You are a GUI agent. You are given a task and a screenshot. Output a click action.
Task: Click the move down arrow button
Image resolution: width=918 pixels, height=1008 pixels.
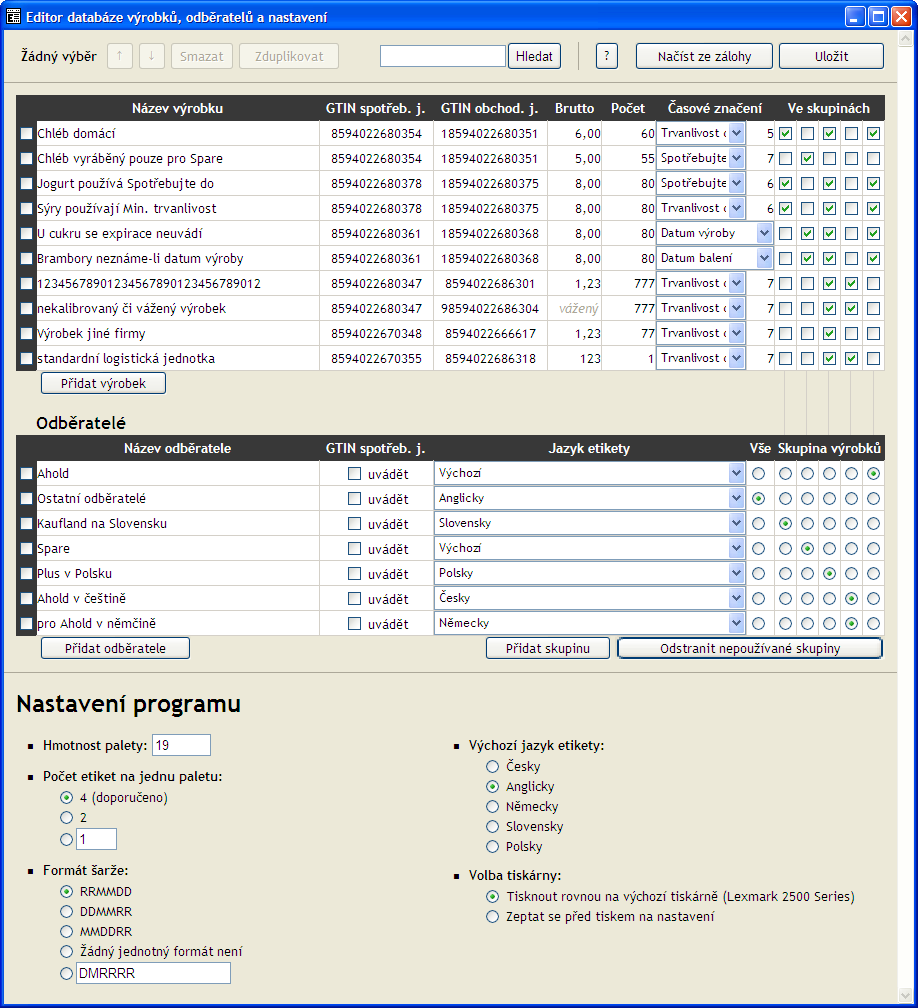pos(152,57)
